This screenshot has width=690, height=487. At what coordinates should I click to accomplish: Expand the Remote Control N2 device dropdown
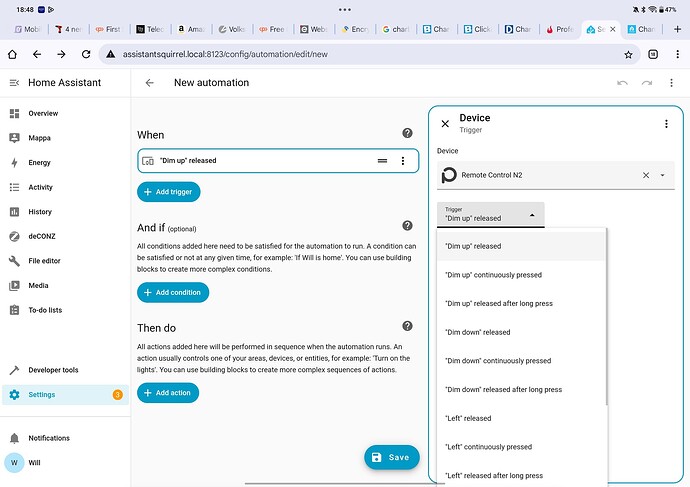(662, 175)
